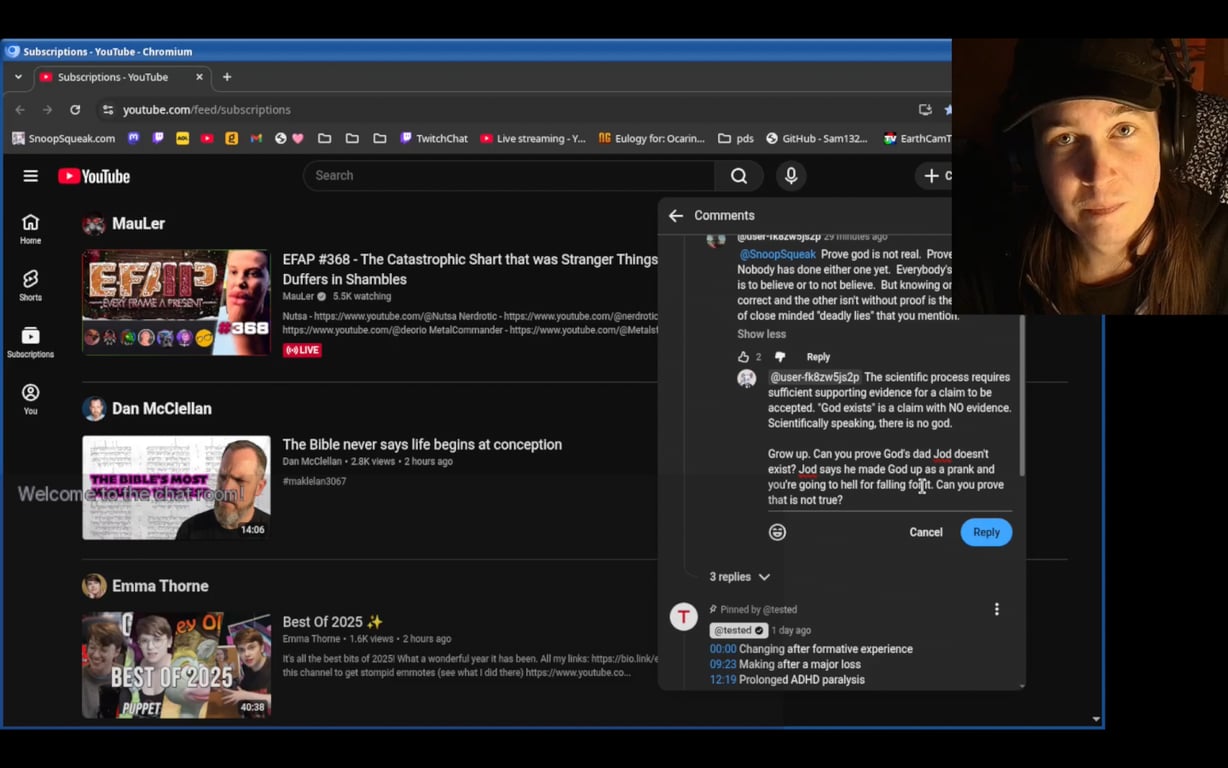Go back from Comments panel arrow

(x=676, y=215)
